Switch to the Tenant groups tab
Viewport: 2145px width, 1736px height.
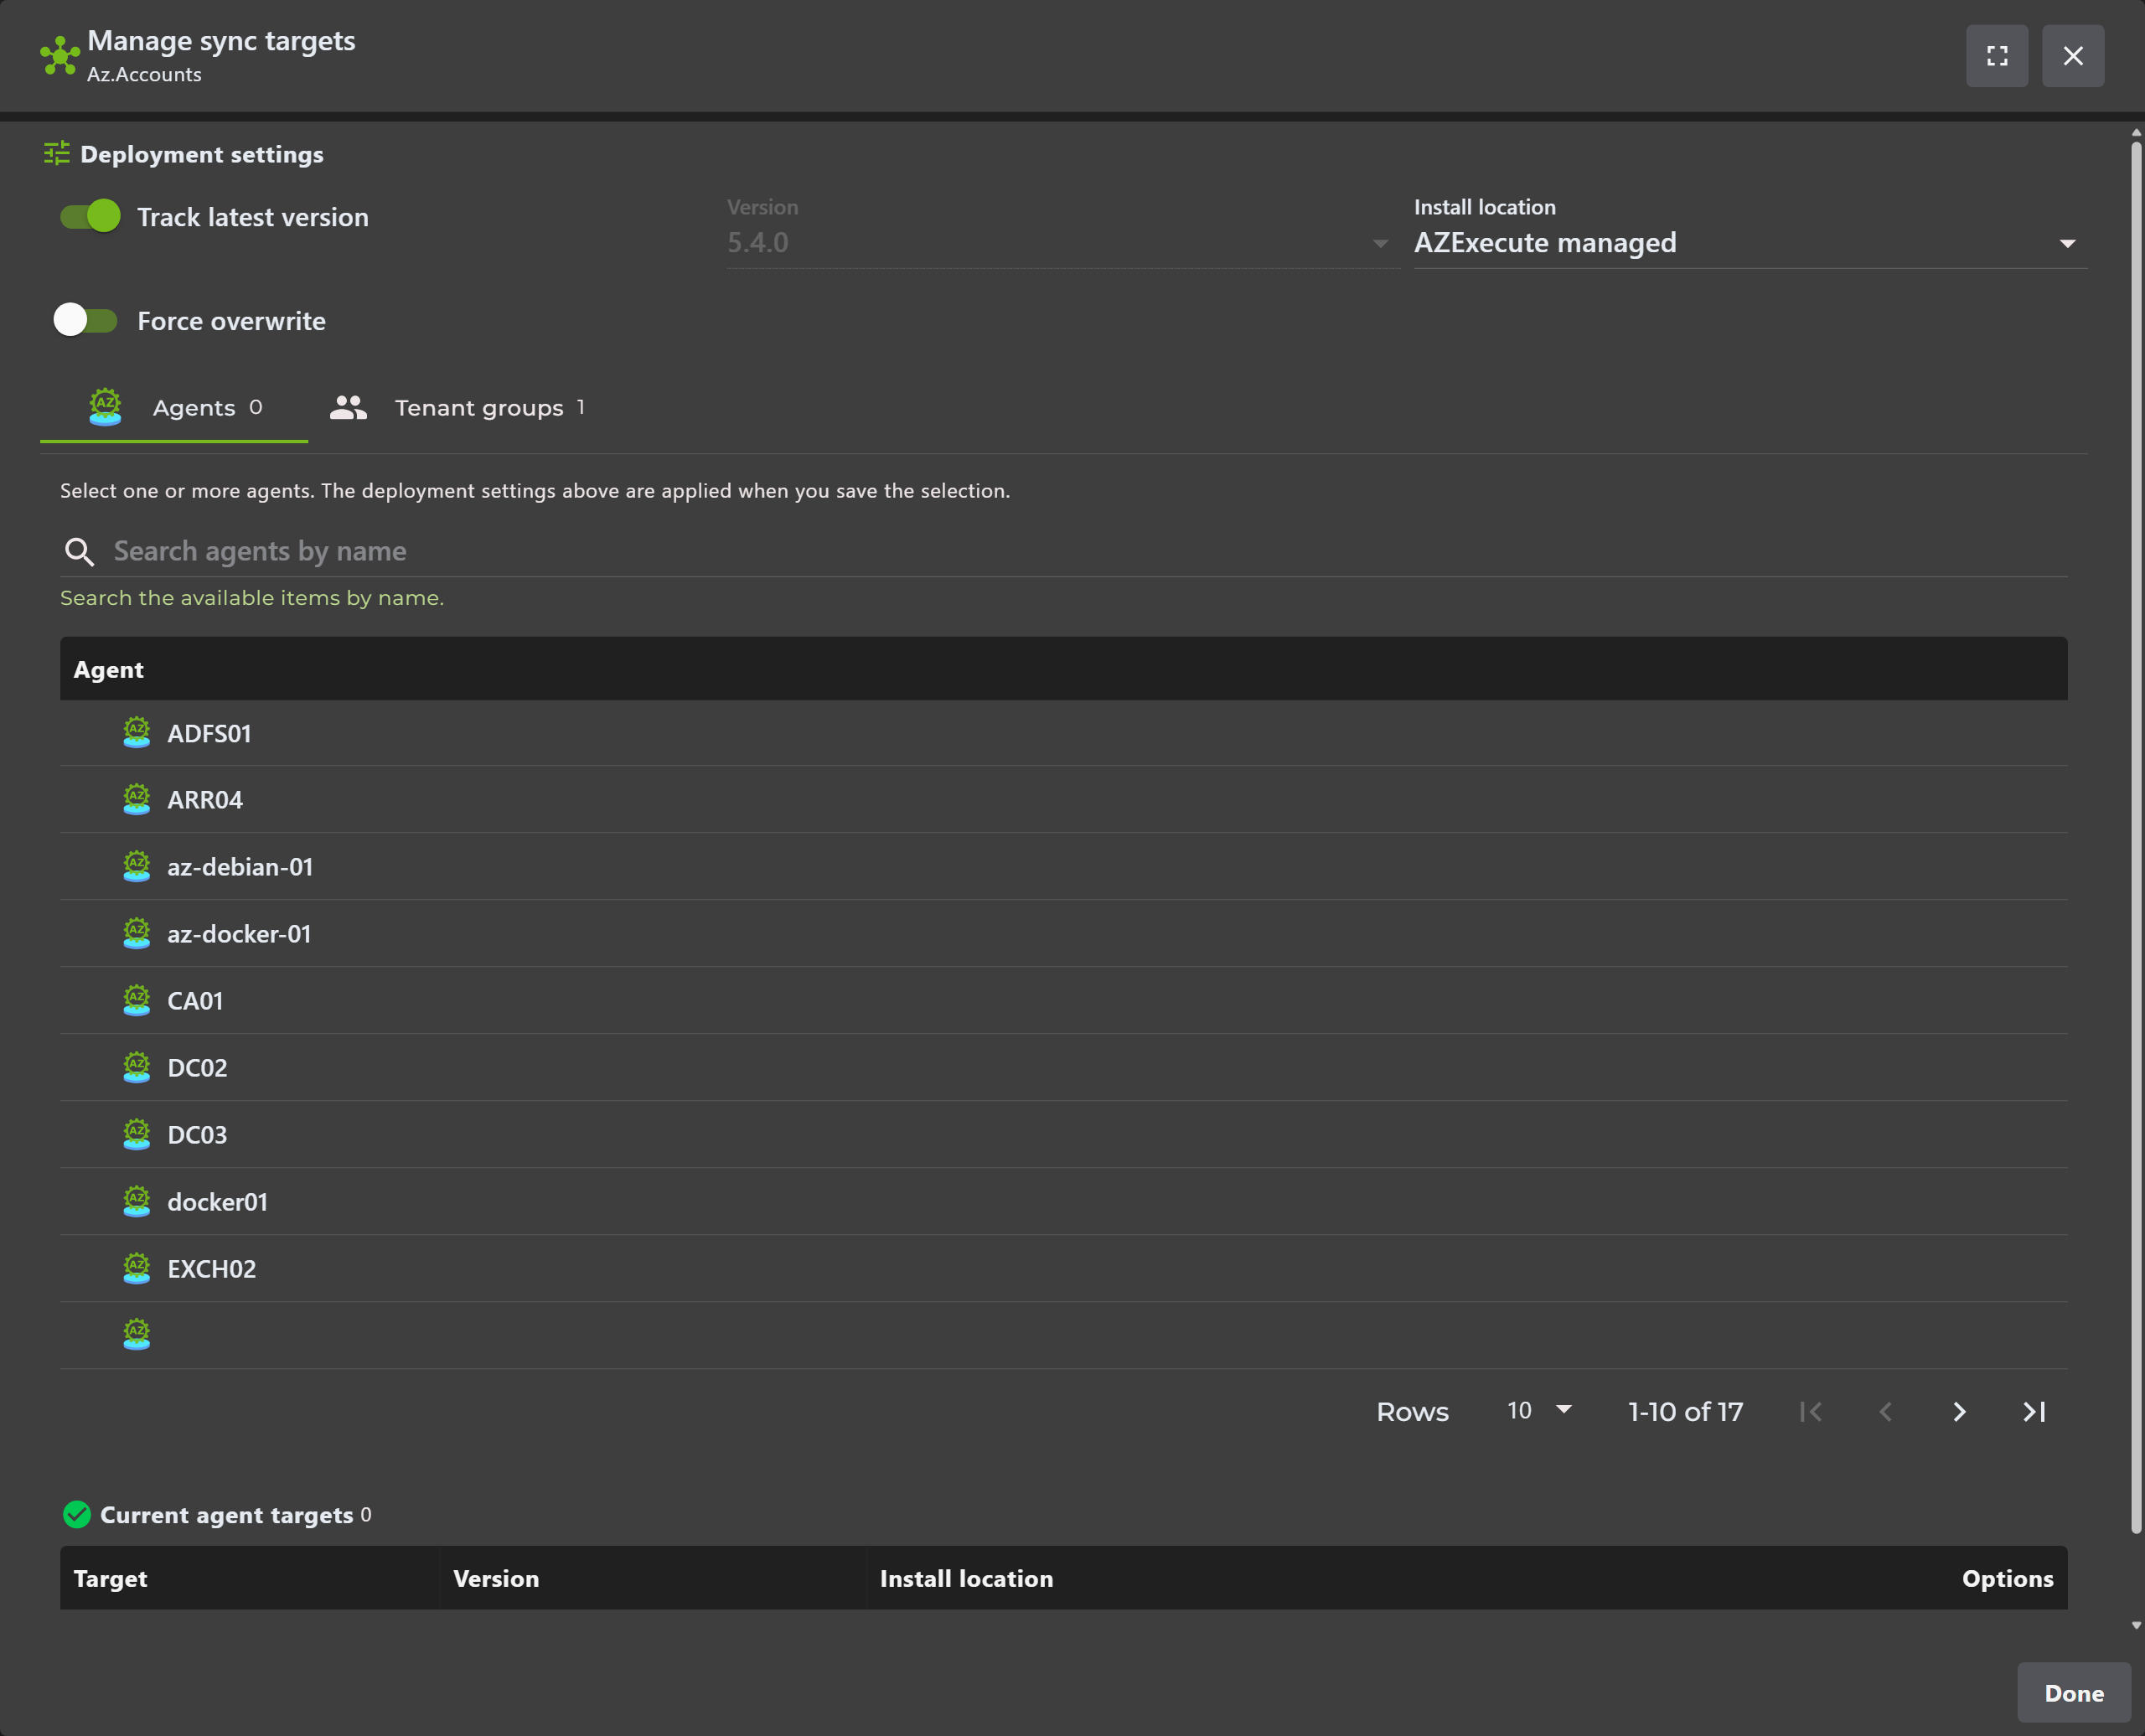pyautogui.click(x=457, y=408)
